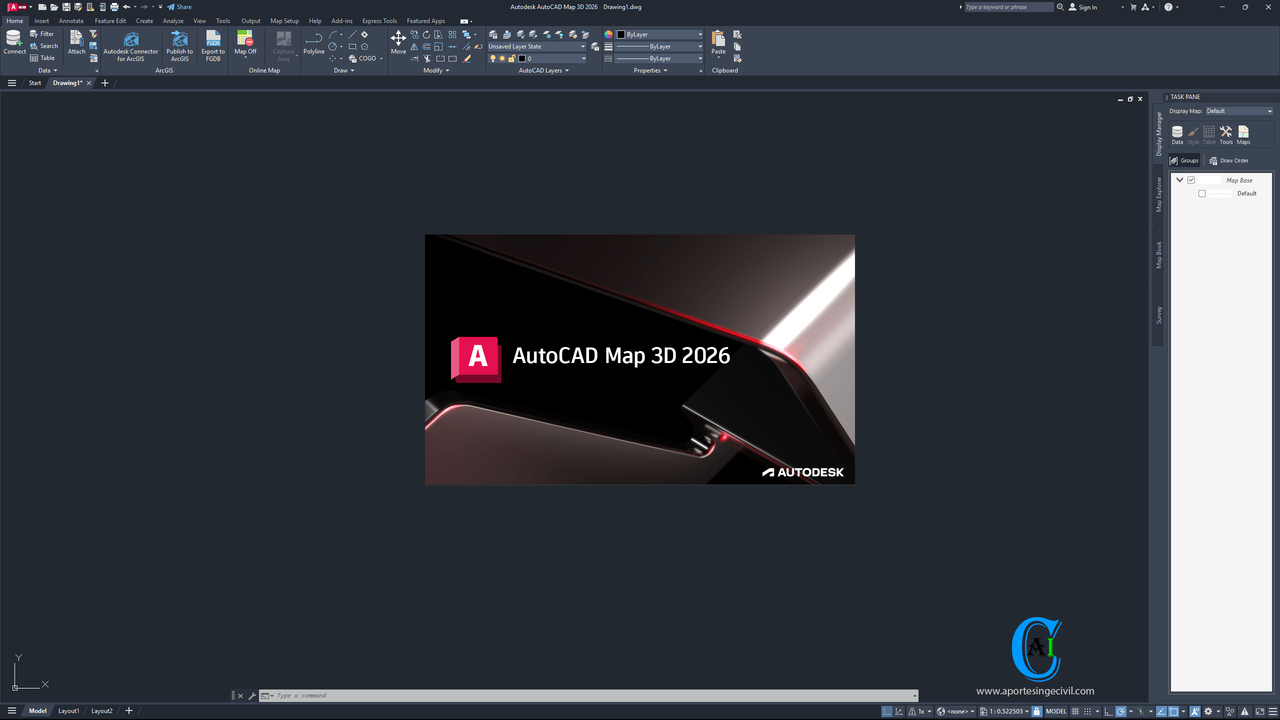Open the ByLayer color dropdown
1280x720 pixels.
point(660,34)
